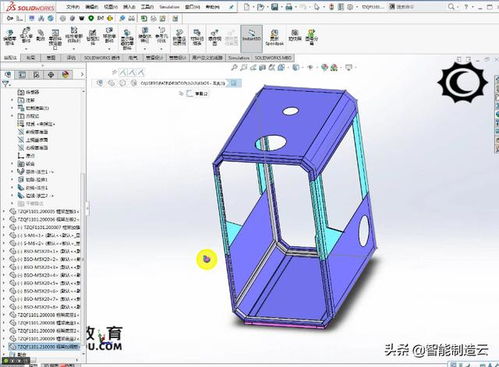The image size is (499, 367).
Task: Click the Assembly Features tool
Action: tap(145, 36)
